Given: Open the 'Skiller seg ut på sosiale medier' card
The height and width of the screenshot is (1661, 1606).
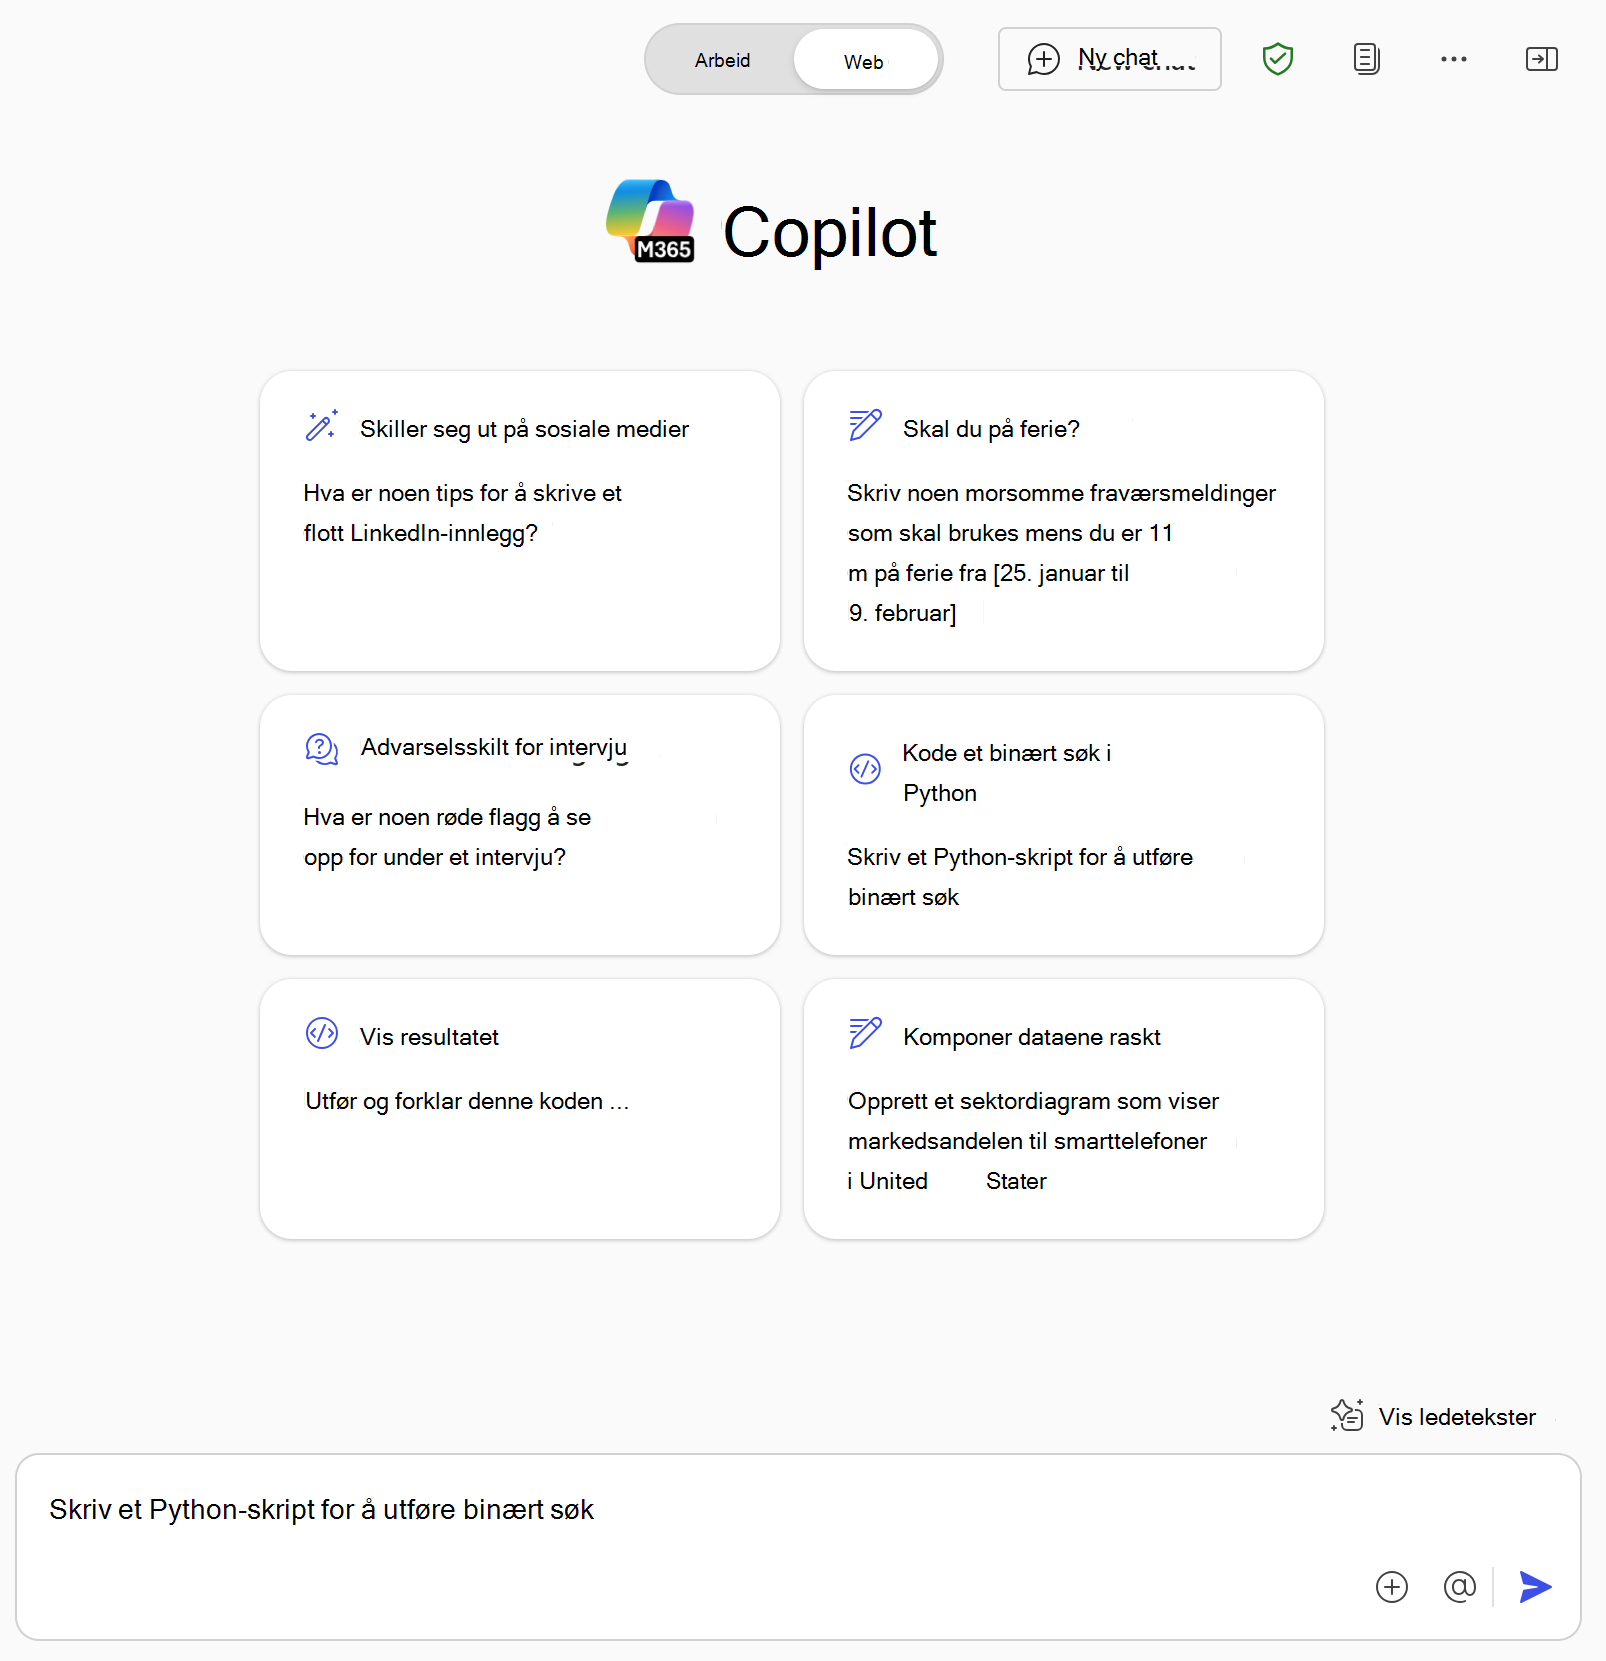Looking at the screenshot, I should [519, 521].
